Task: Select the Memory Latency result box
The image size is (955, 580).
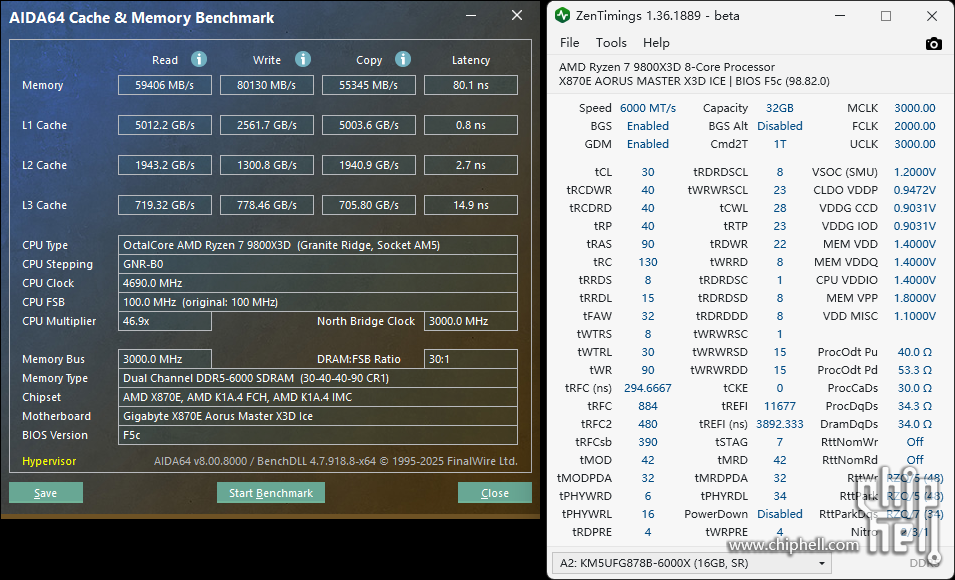Action: pos(470,86)
